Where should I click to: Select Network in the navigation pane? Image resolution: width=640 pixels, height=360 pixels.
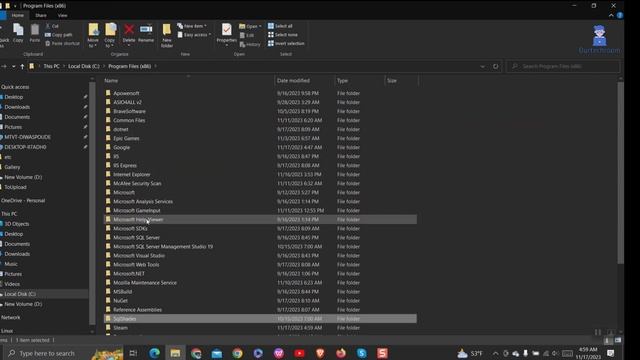[11, 317]
